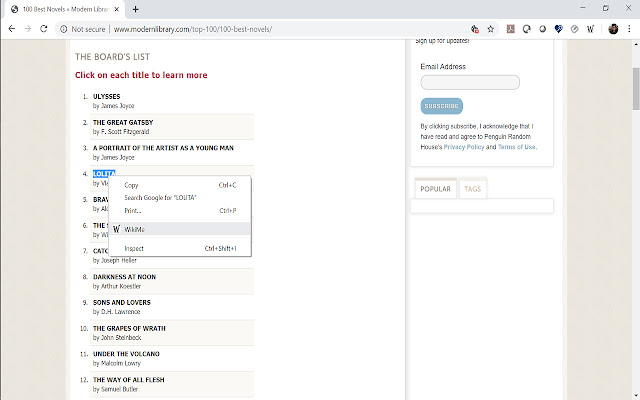This screenshot has width=640, height=400.
Task: Click the dark circle extension icon
Action: coord(542,29)
